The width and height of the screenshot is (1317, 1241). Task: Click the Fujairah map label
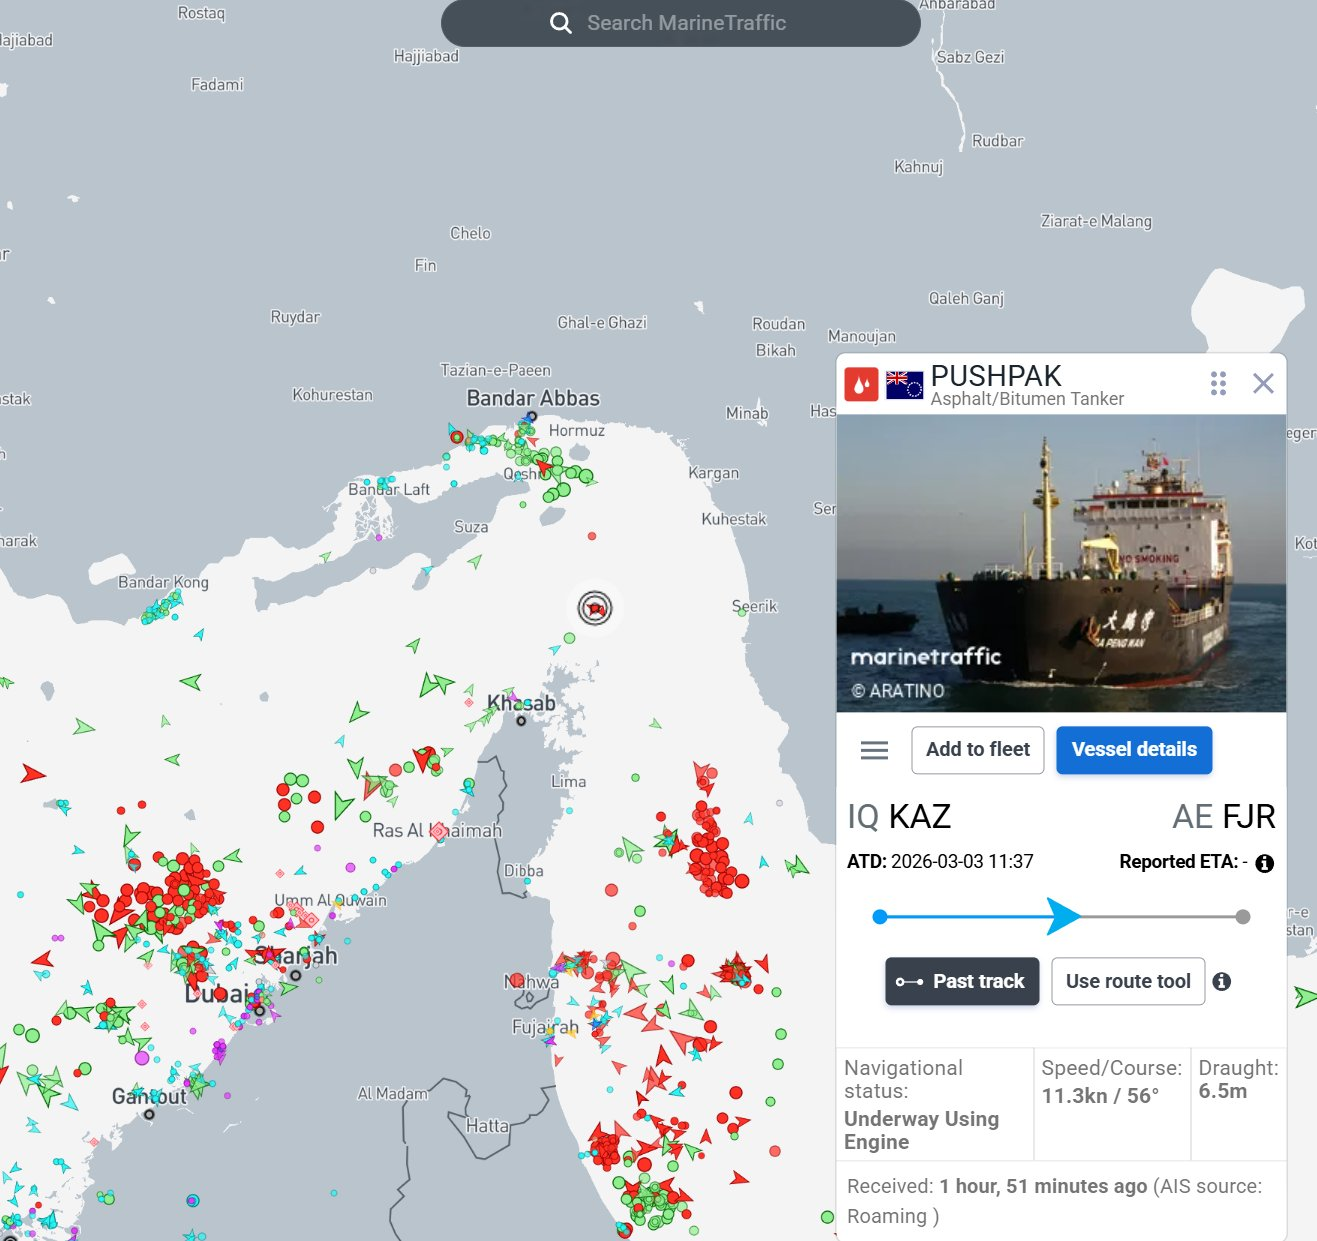tap(545, 1027)
